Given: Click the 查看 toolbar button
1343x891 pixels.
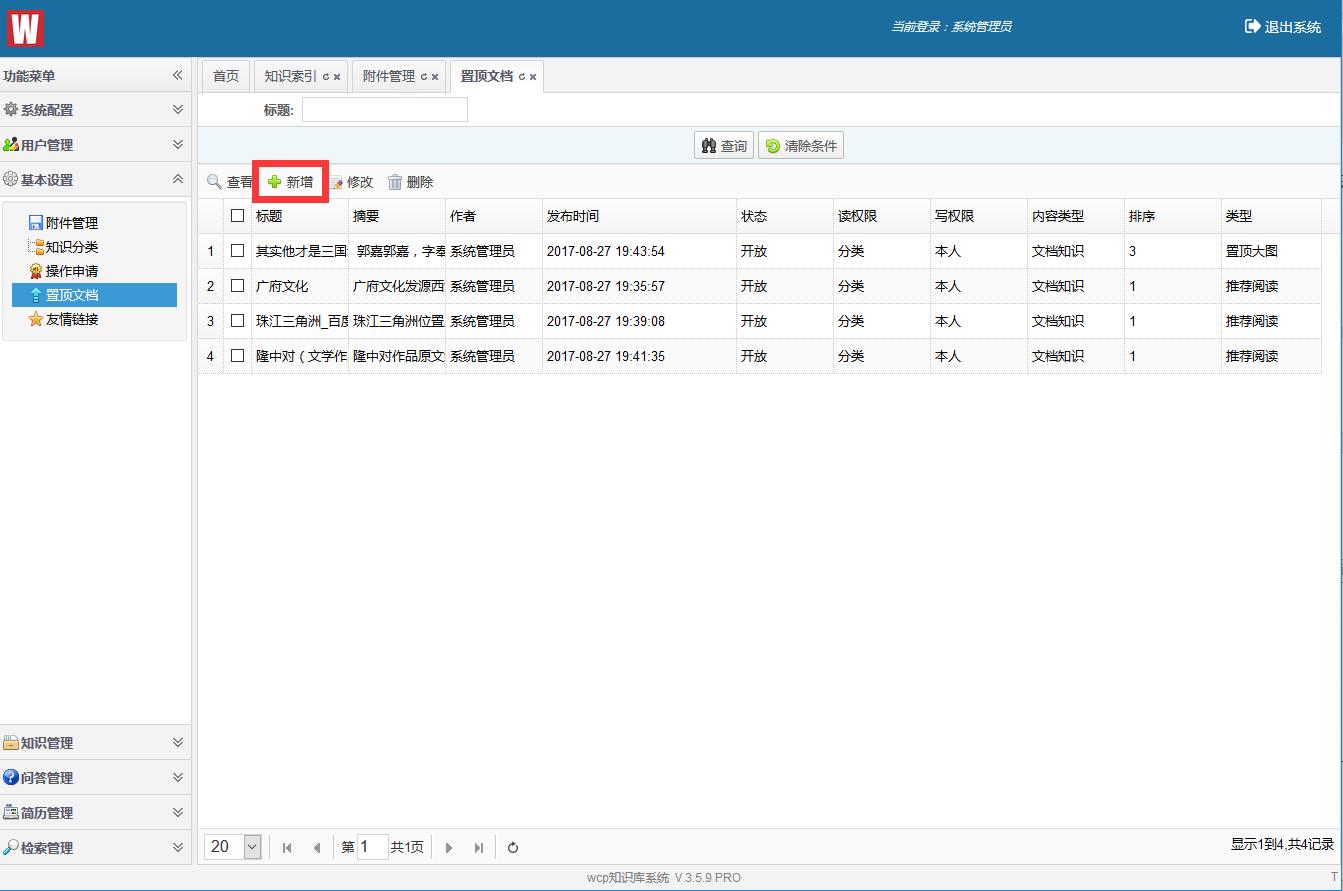Looking at the screenshot, I should pyautogui.click(x=230, y=182).
